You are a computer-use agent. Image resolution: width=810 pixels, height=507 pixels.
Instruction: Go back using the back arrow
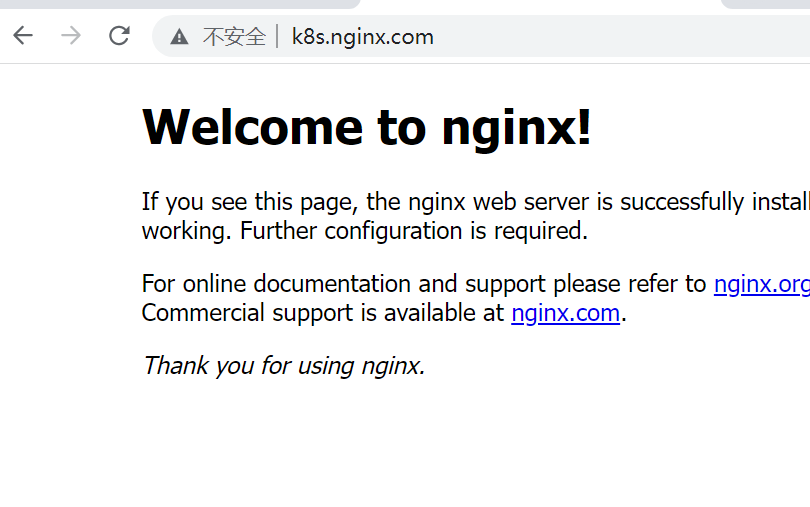click(23, 37)
